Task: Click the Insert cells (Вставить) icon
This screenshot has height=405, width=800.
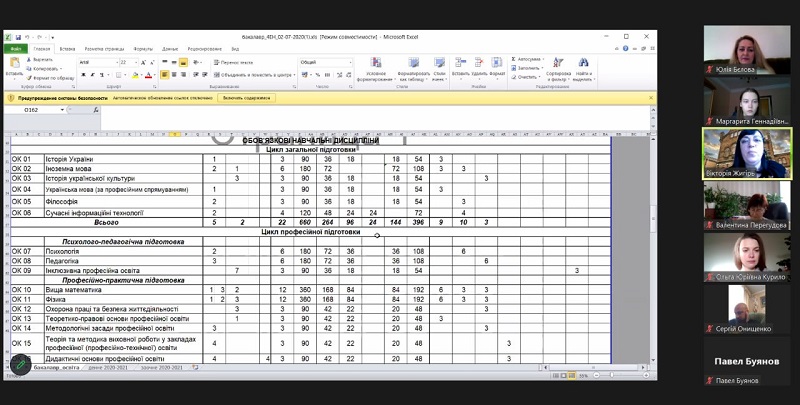Action: (x=460, y=63)
